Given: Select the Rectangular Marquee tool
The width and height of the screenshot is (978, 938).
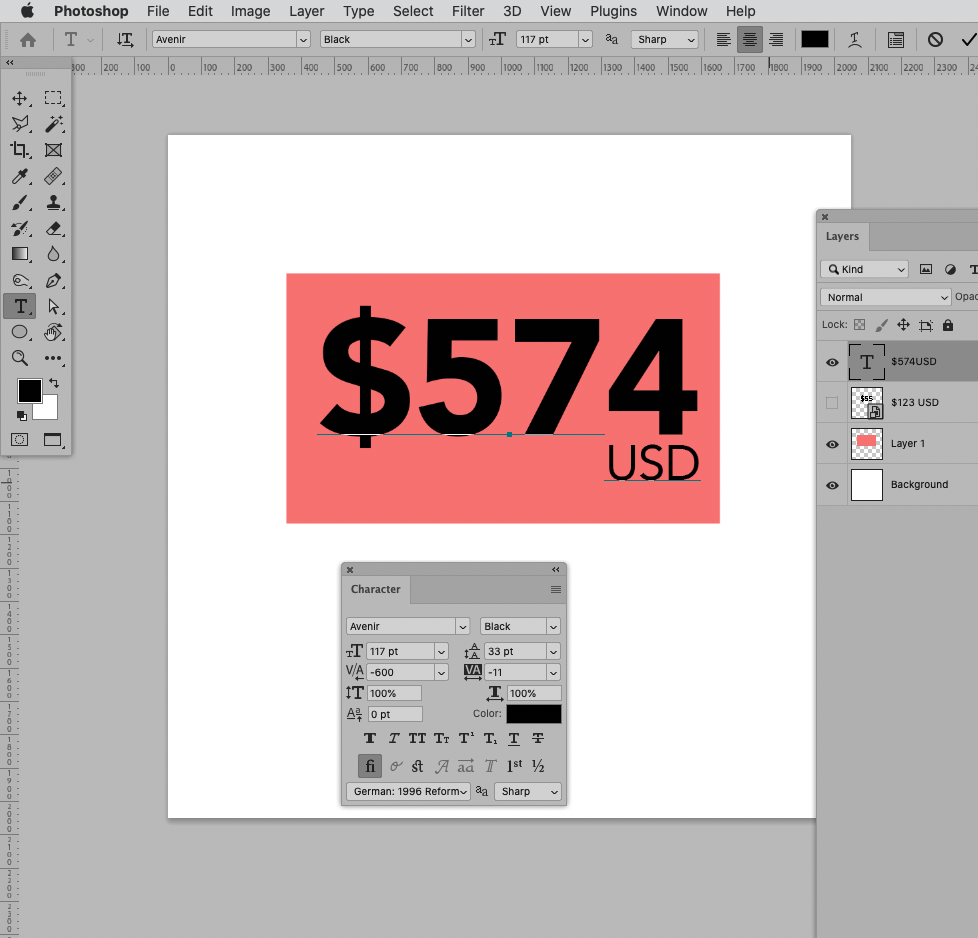Looking at the screenshot, I should pyautogui.click(x=53, y=99).
